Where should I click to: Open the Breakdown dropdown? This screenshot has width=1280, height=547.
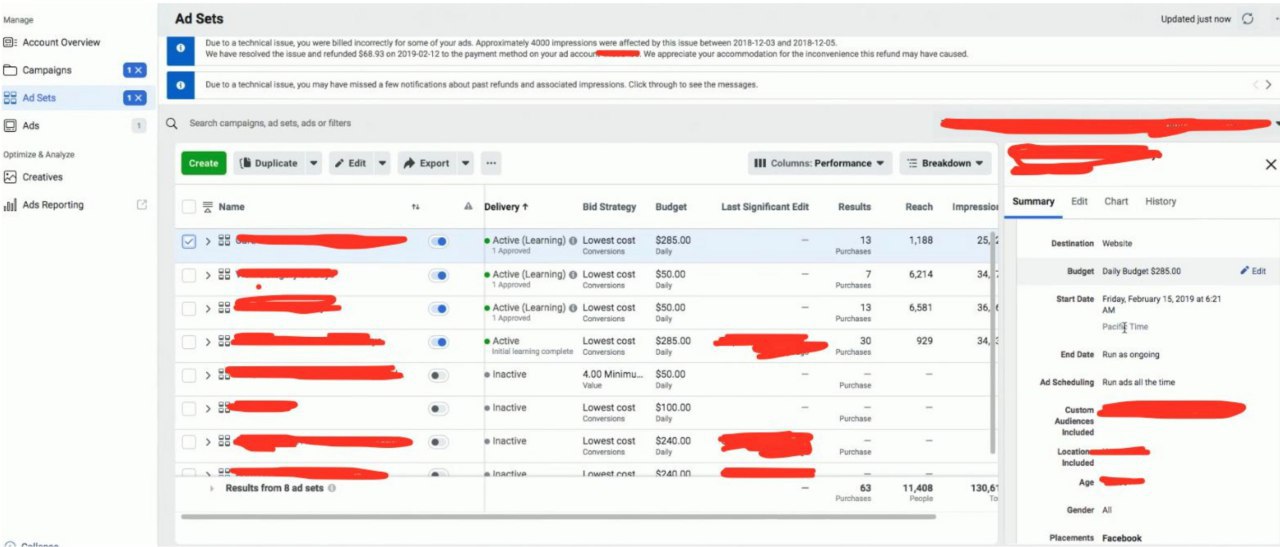[945, 163]
